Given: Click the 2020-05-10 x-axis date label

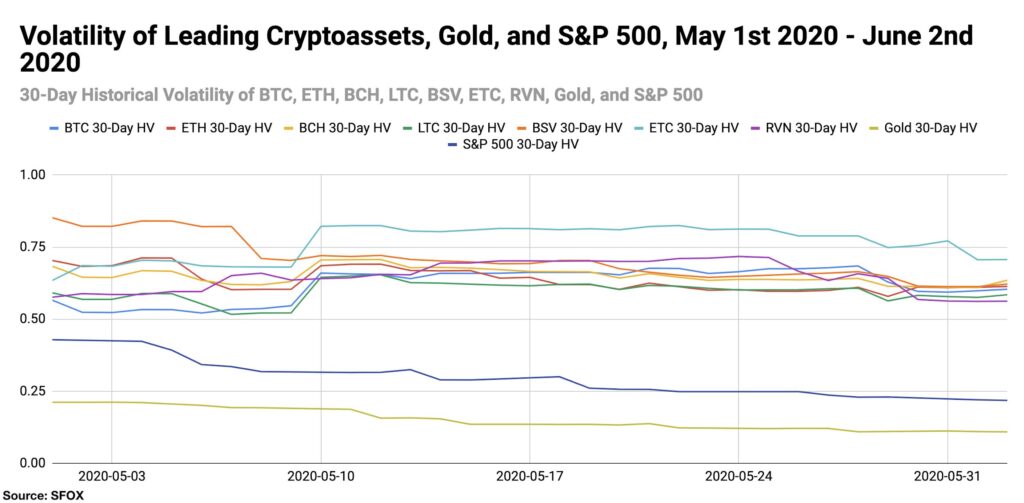Looking at the screenshot, I should pyautogui.click(x=320, y=476).
